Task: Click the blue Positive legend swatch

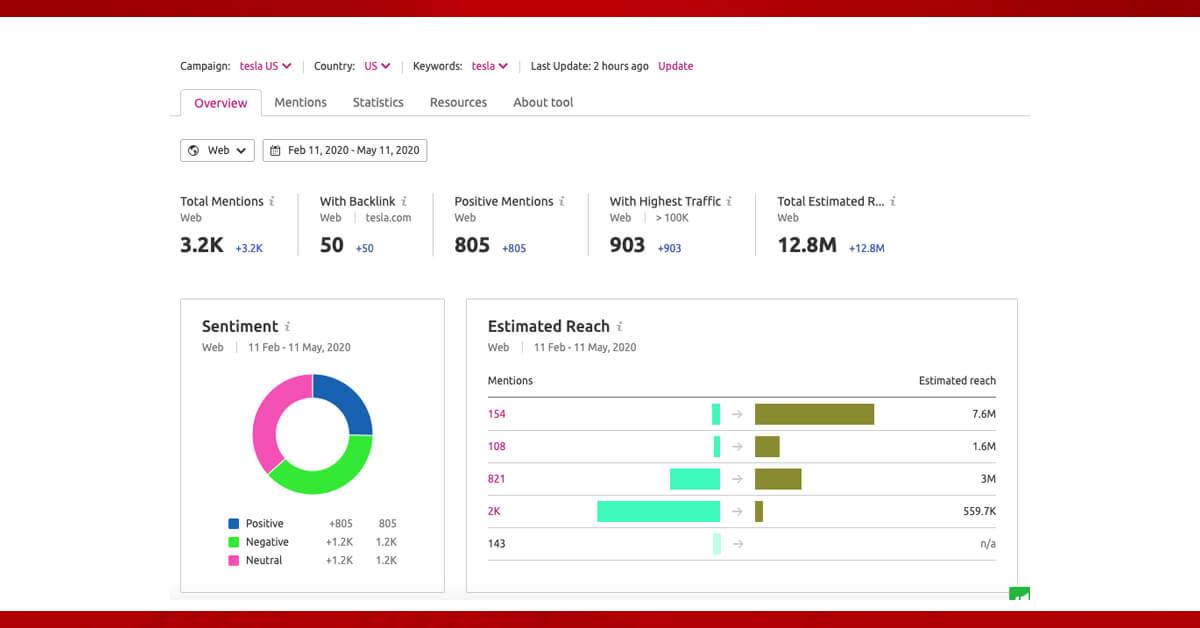Action: tap(234, 523)
